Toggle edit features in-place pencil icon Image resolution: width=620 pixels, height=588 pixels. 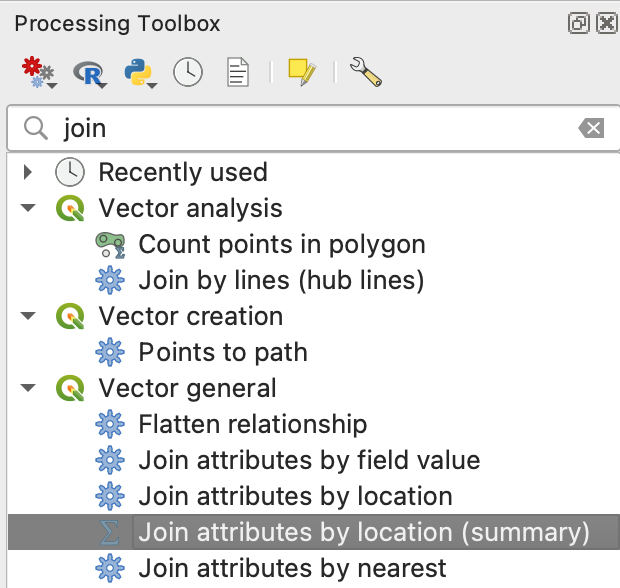(x=302, y=72)
